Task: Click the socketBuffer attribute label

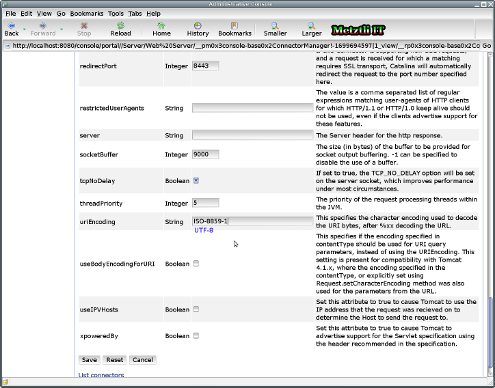Action: [99, 154]
